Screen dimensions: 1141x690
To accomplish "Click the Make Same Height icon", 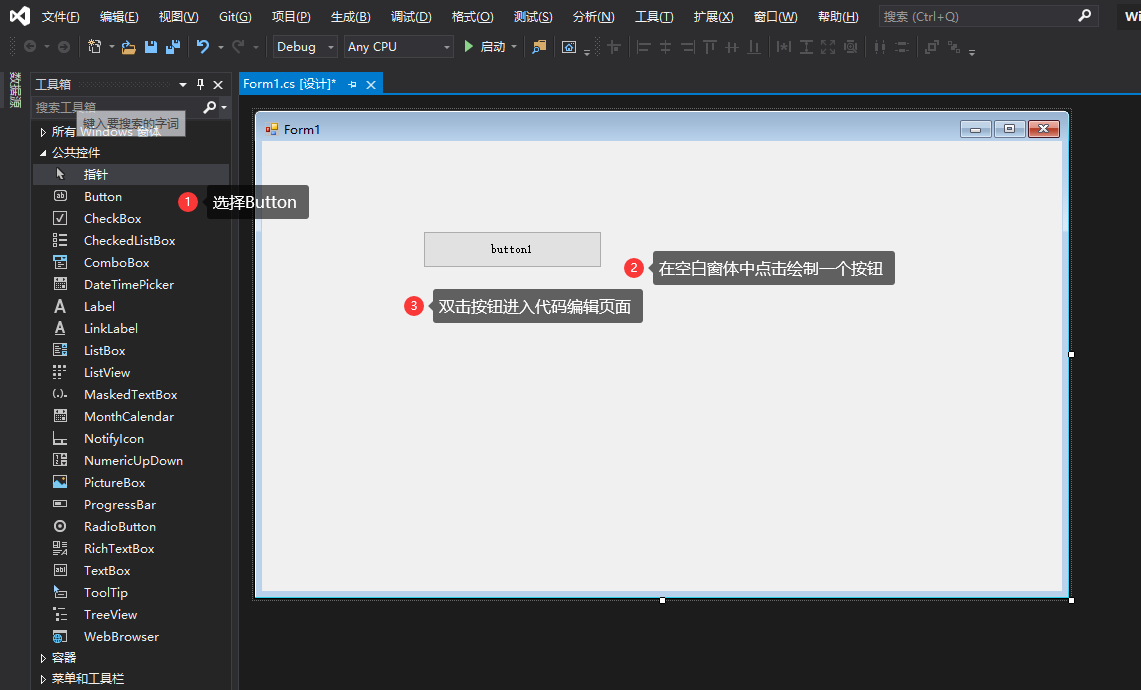I will (806, 47).
